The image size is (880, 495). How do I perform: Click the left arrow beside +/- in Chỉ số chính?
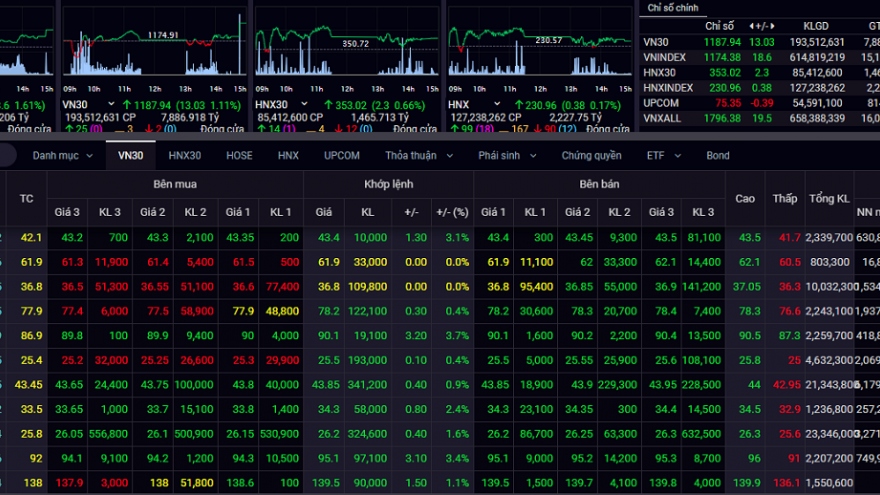(x=753, y=25)
